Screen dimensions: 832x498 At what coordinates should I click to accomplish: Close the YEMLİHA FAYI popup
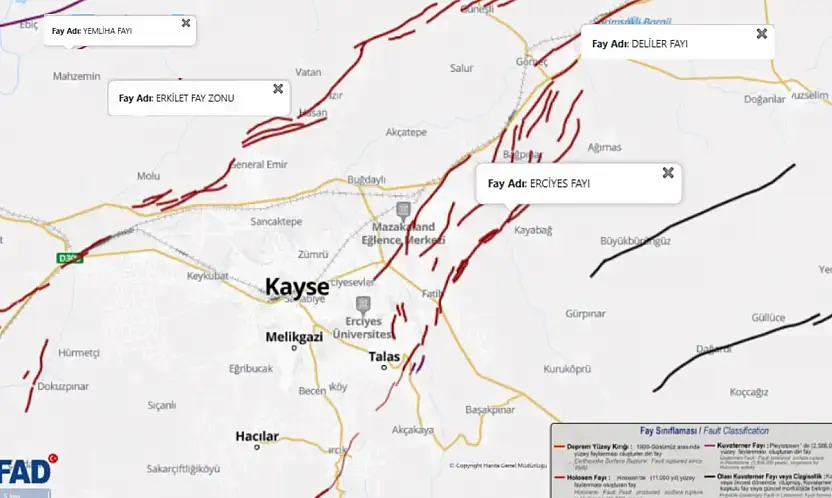[x=186, y=23]
